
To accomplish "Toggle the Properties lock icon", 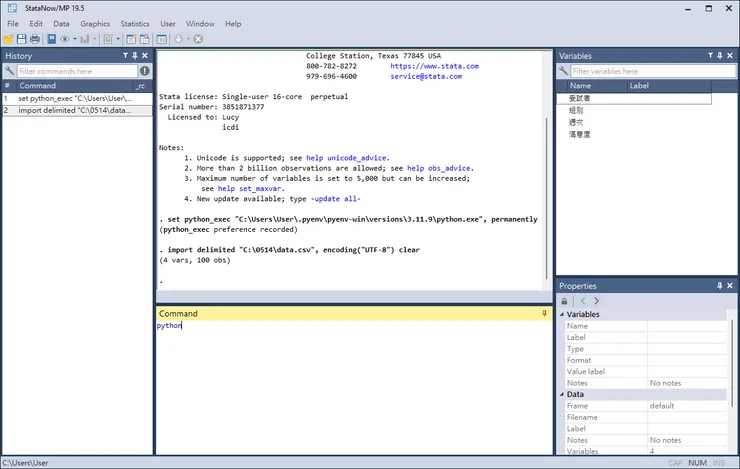I will click(x=564, y=301).
